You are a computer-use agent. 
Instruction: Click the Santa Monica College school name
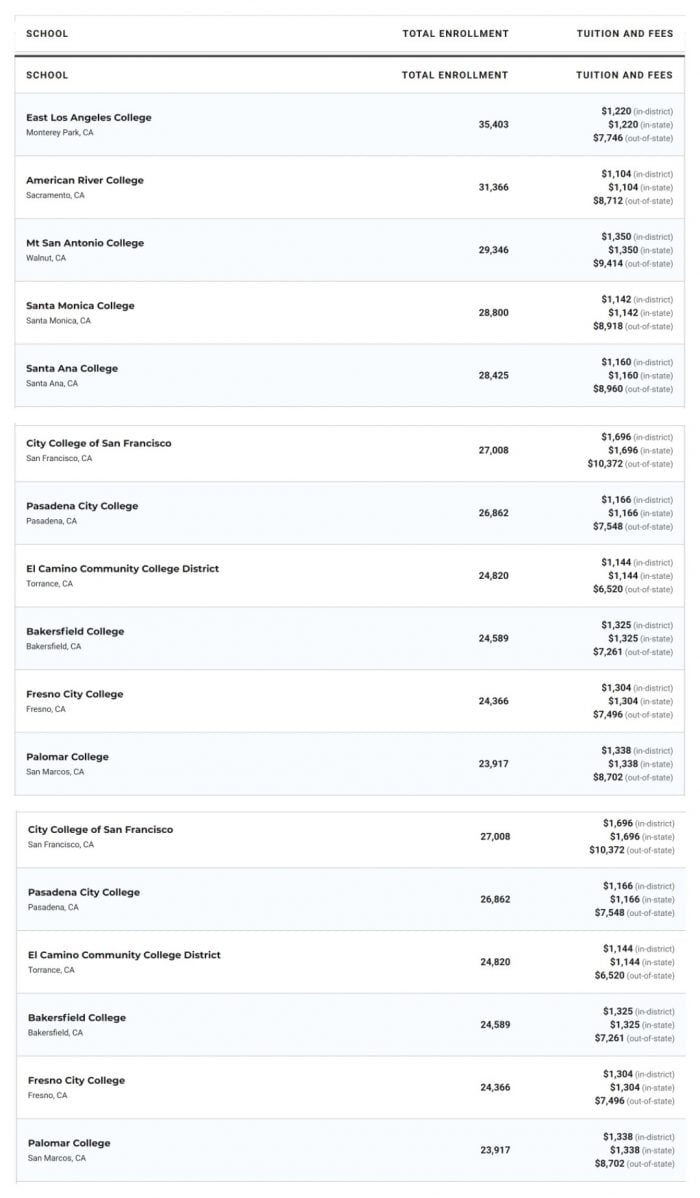pos(80,306)
